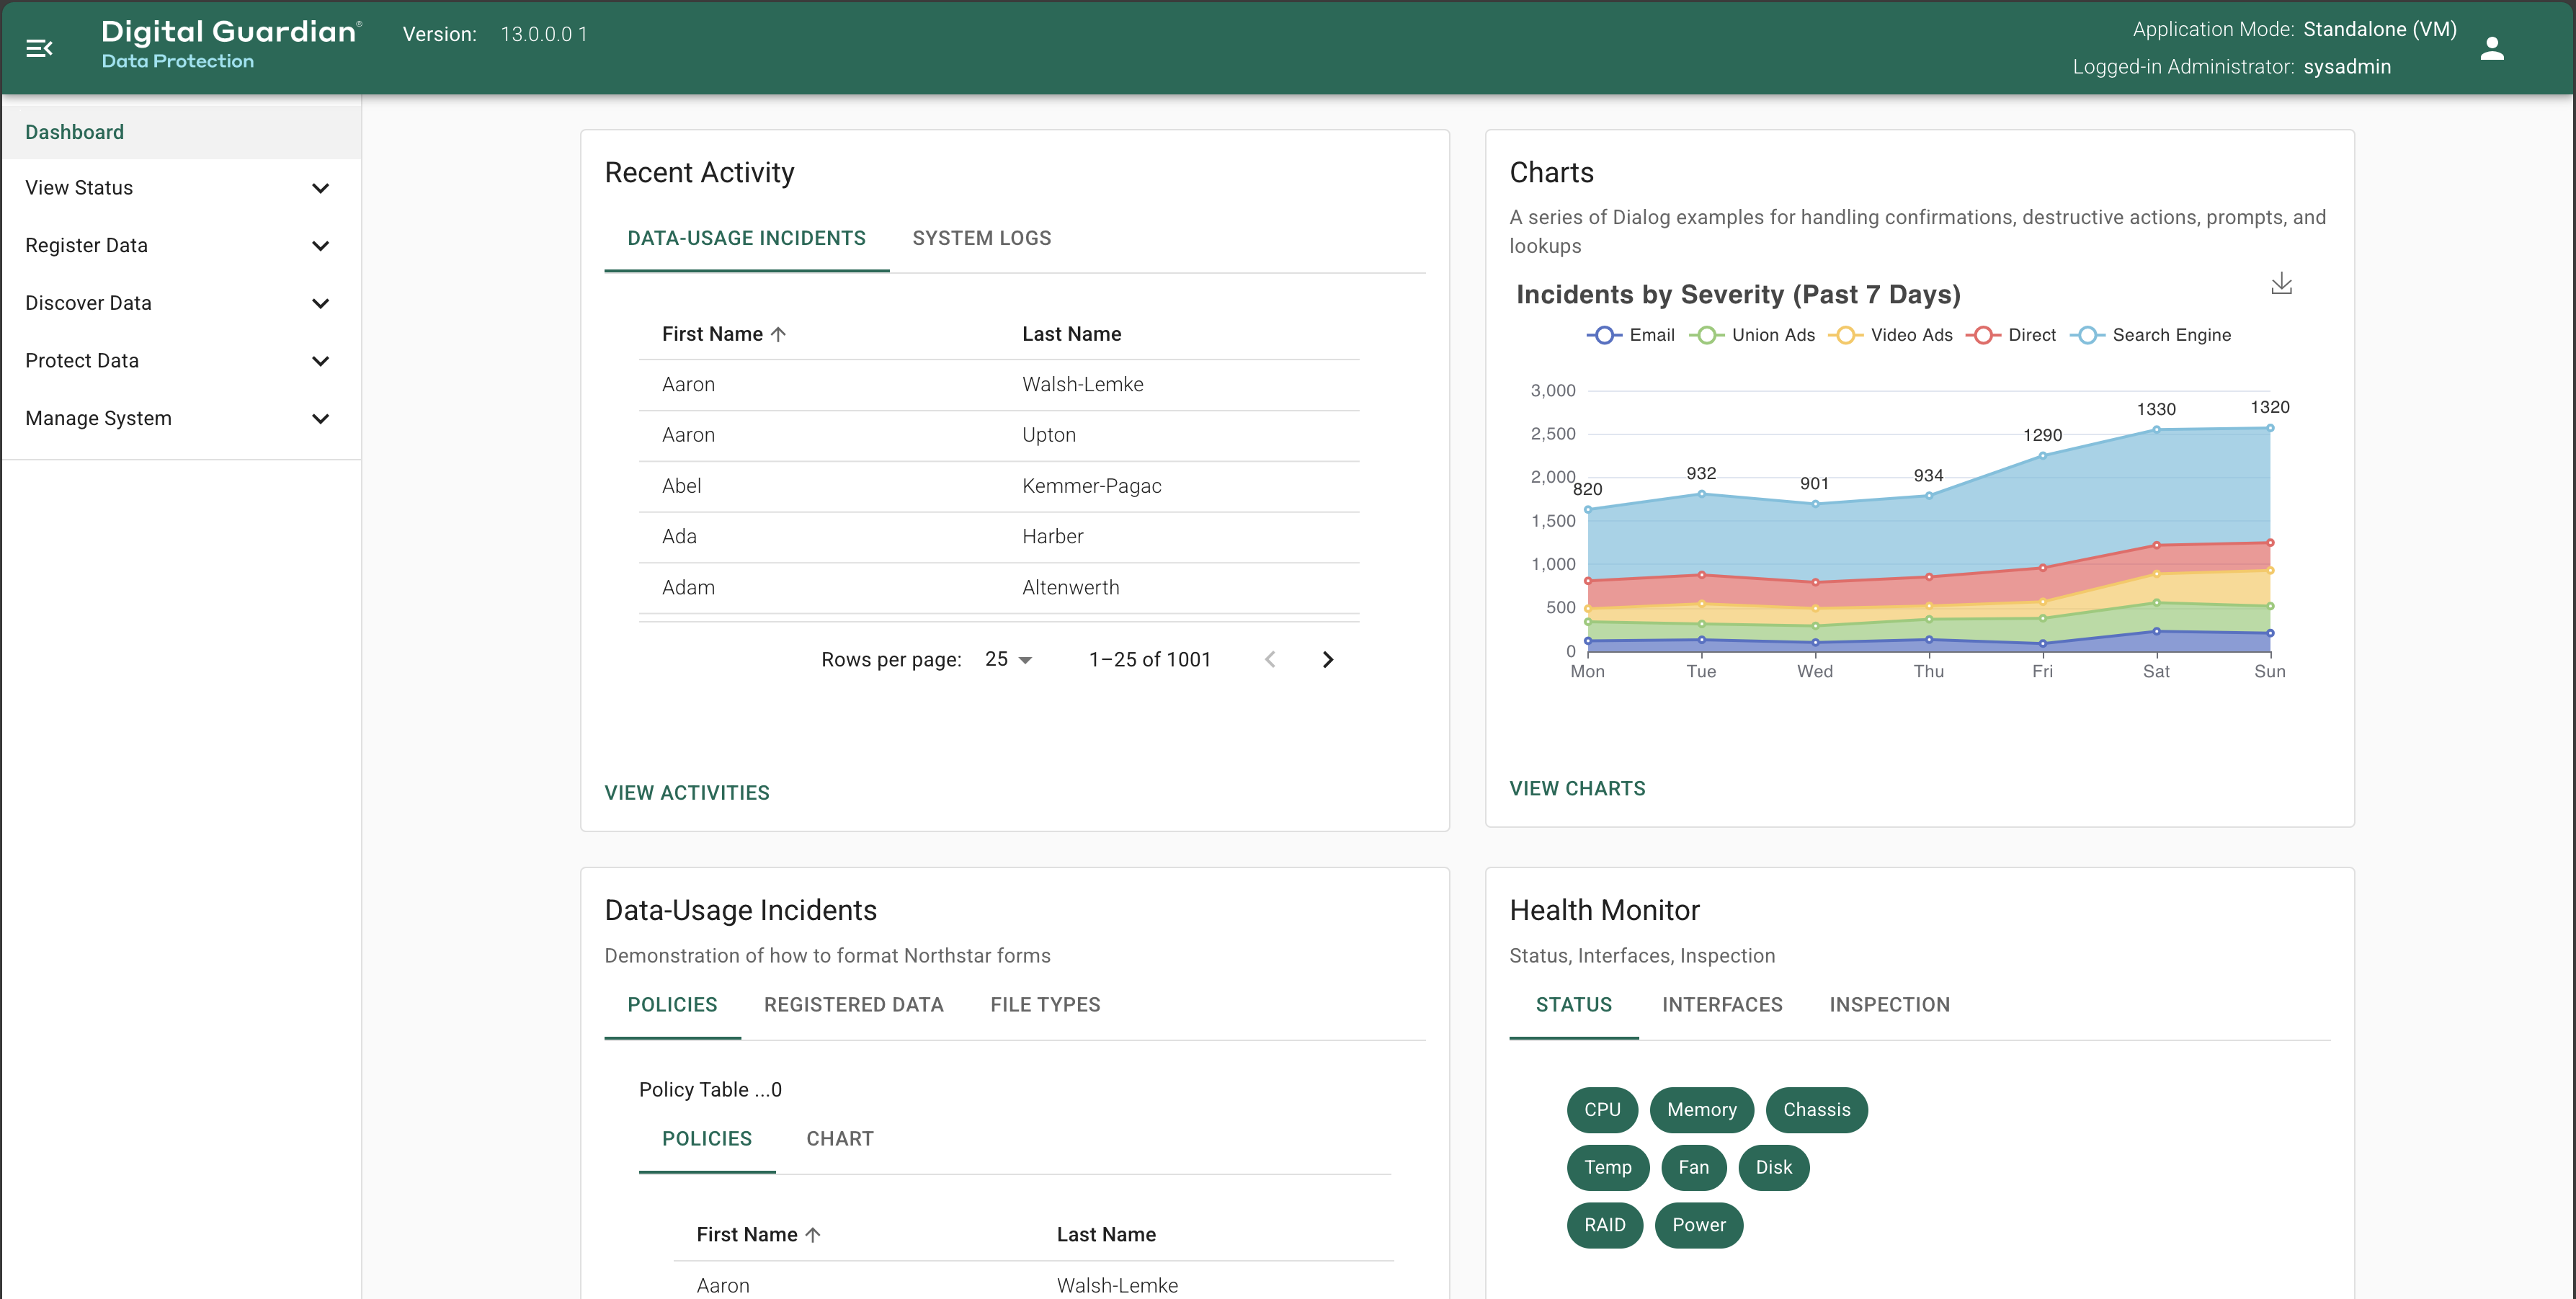Select the row for Abel Kemmer-Pagac
The width and height of the screenshot is (2576, 1299).
(x=999, y=486)
